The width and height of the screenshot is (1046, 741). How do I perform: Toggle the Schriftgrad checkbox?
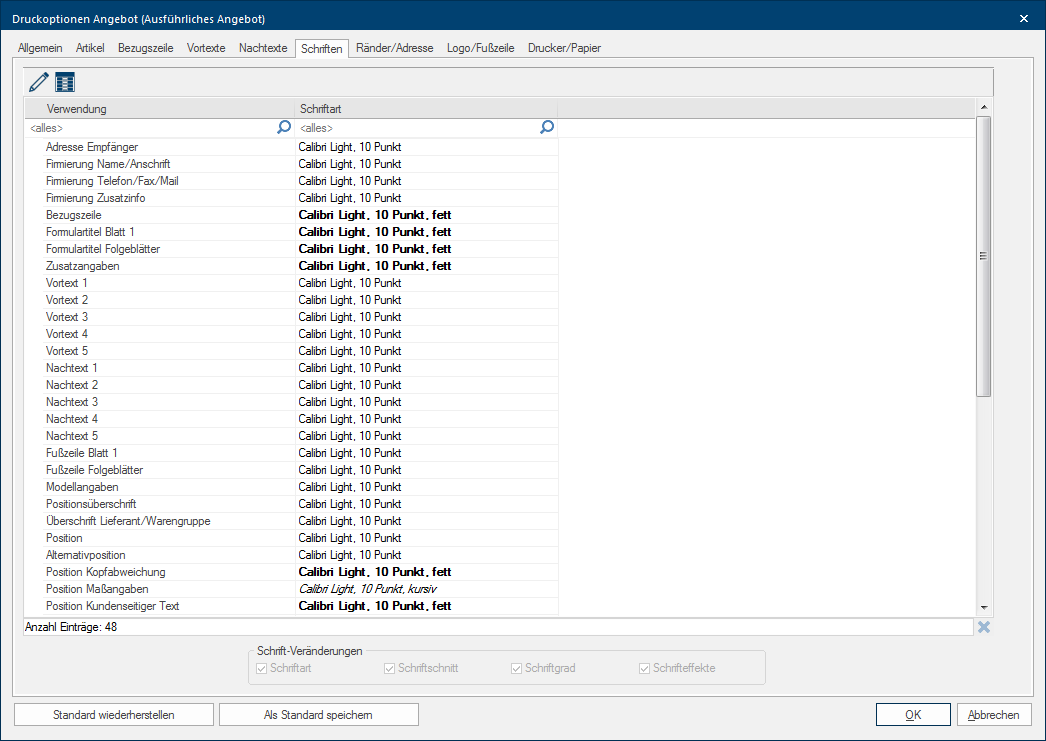[516, 668]
